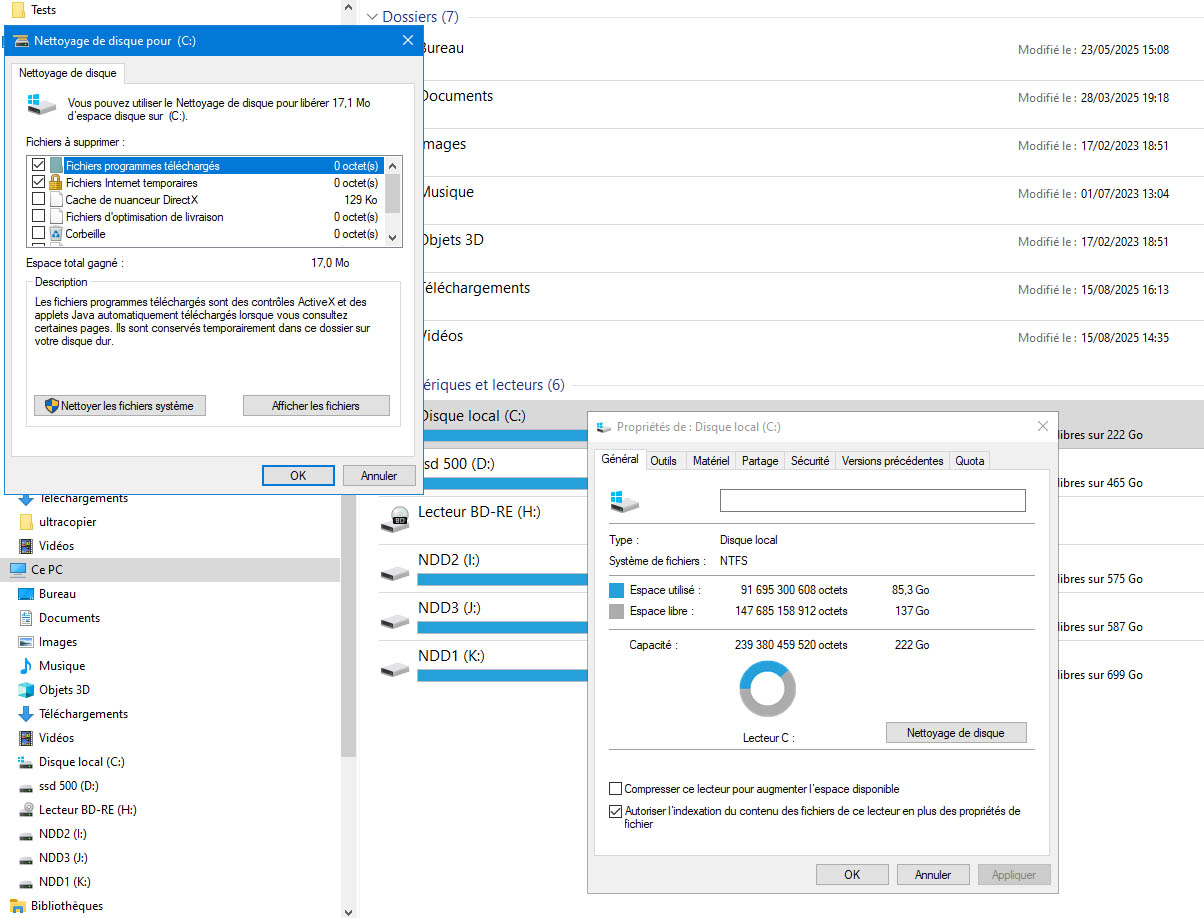Viewport: 1204px width, 918px height.
Task: Click the recycle bin icon beside Corbeille
Action: point(56,234)
